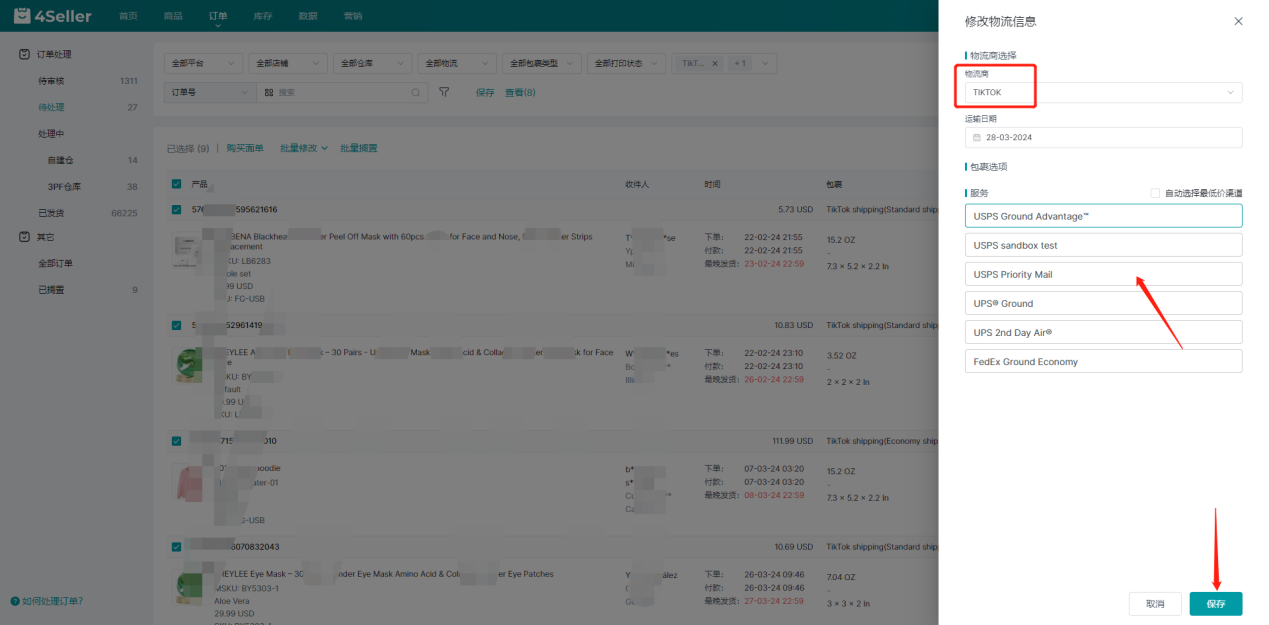Click the 如何处理订单? help link
The image size is (1269, 625).
52,601
